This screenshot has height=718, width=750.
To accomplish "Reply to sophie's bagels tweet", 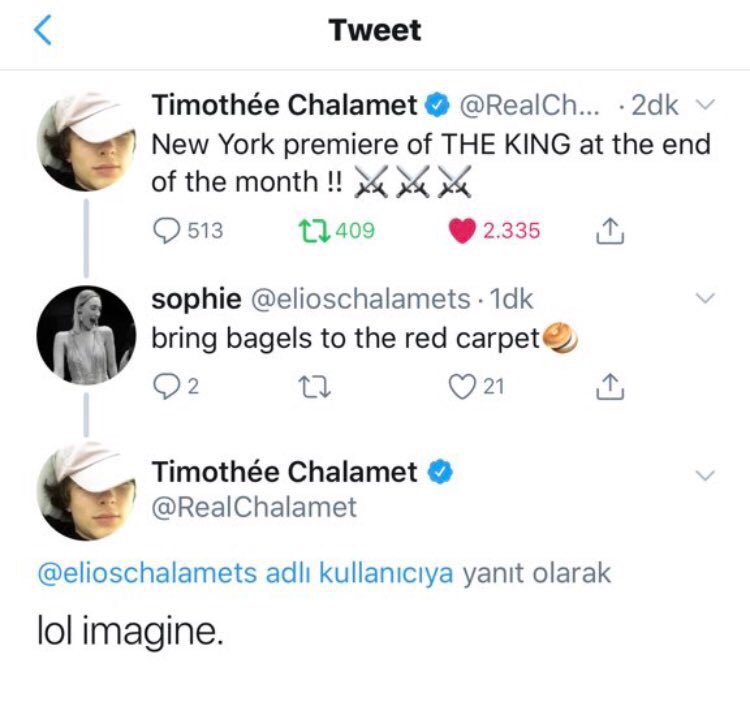I will coord(165,386).
